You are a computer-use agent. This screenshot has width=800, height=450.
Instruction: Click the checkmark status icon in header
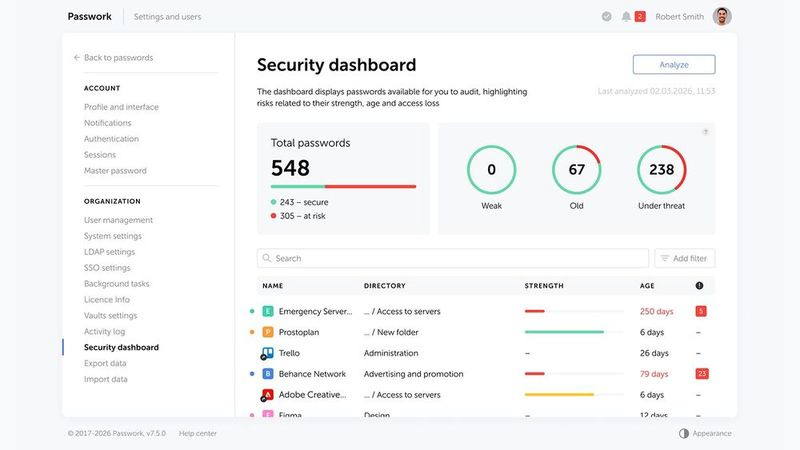(606, 16)
